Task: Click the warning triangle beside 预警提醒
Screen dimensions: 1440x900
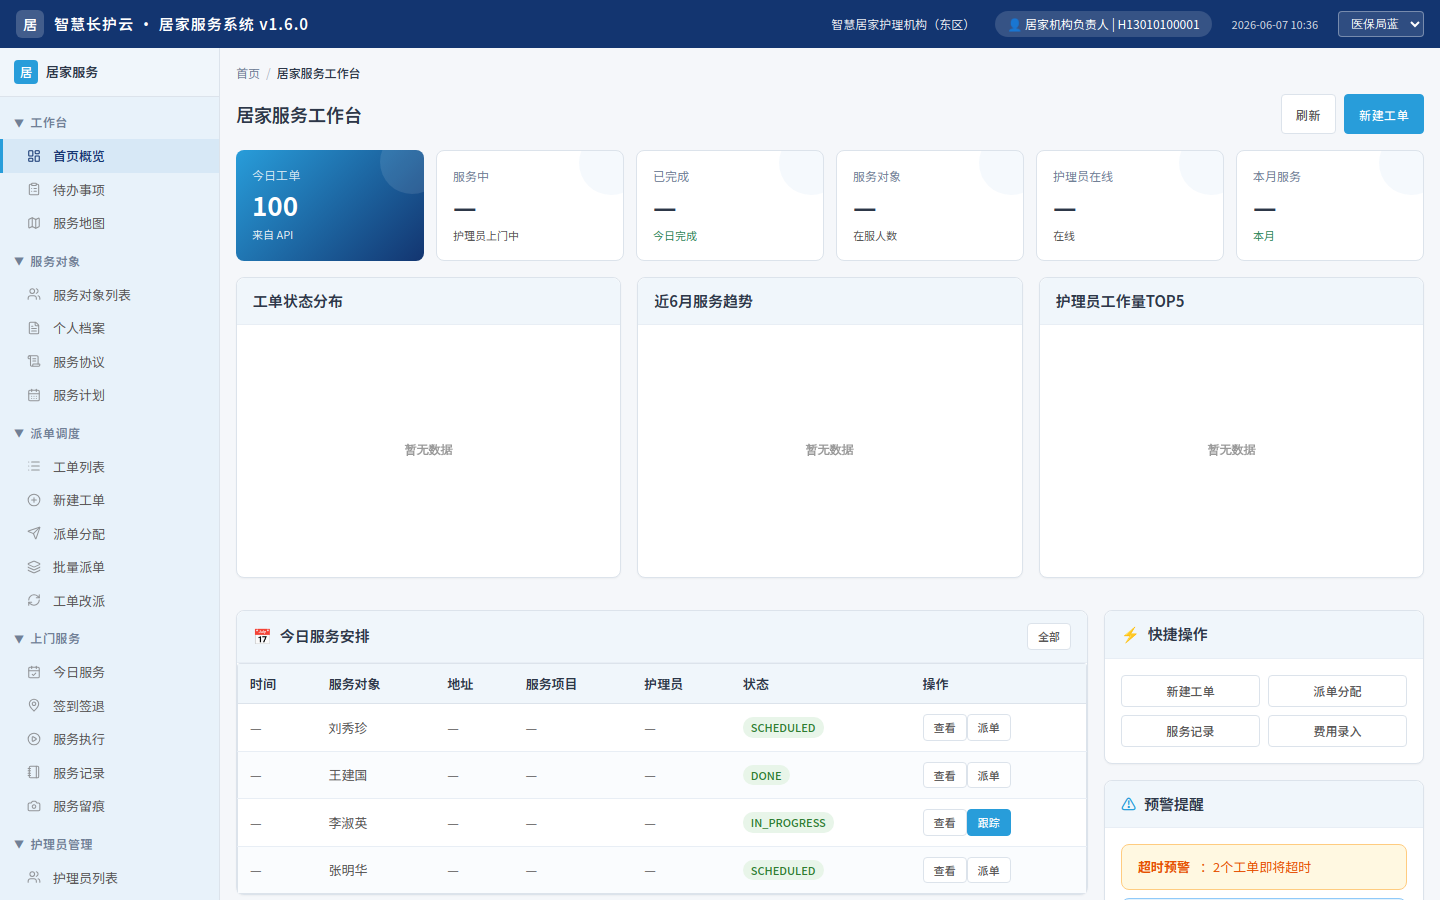Action: [1129, 804]
